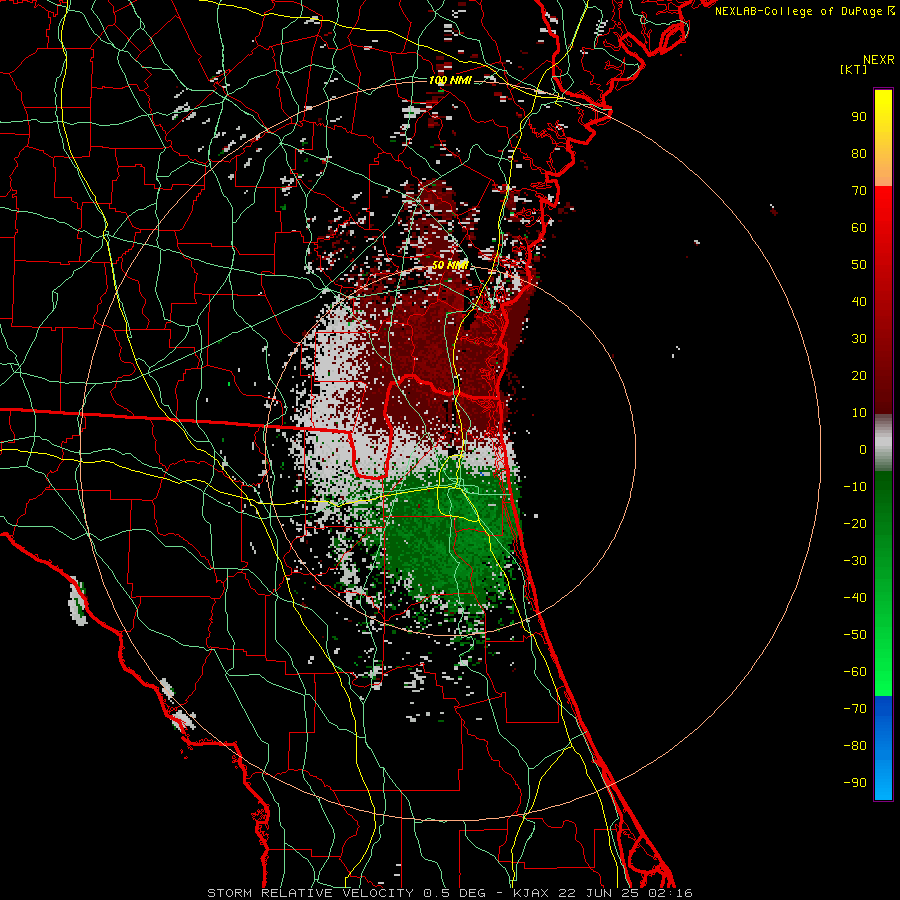The image size is (900, 900).
Task: Click the 30 value on the velocity scale
Action: [x=859, y=339]
